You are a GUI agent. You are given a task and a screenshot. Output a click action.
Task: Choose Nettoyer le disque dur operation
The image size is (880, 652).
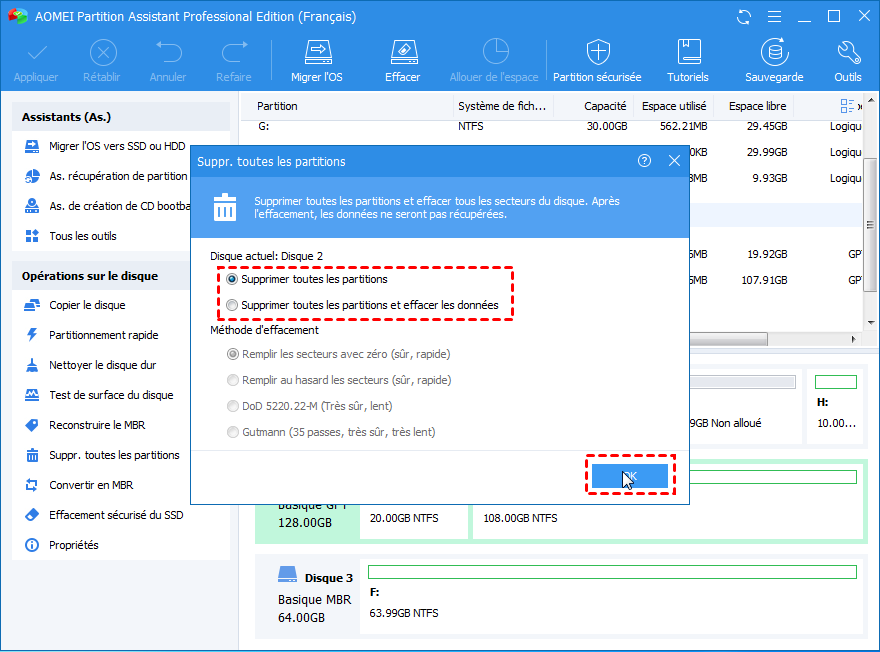[x=90, y=365]
